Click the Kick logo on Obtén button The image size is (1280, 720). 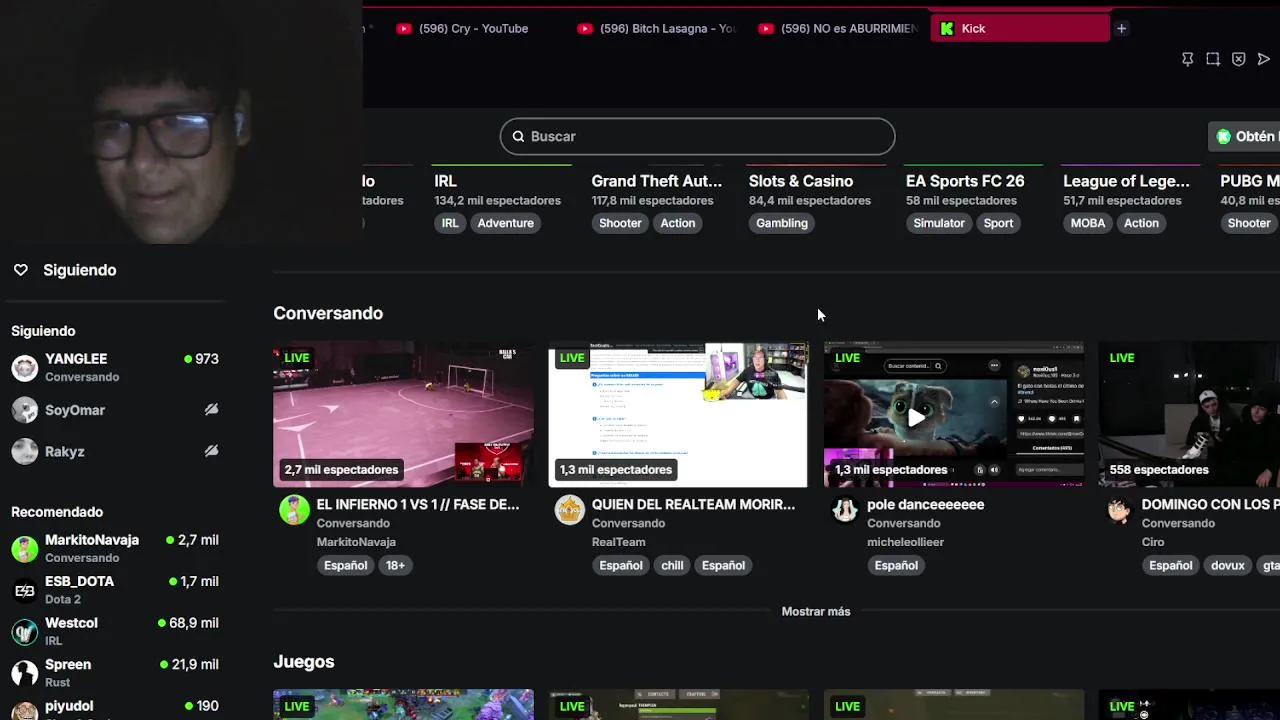tap(1223, 137)
